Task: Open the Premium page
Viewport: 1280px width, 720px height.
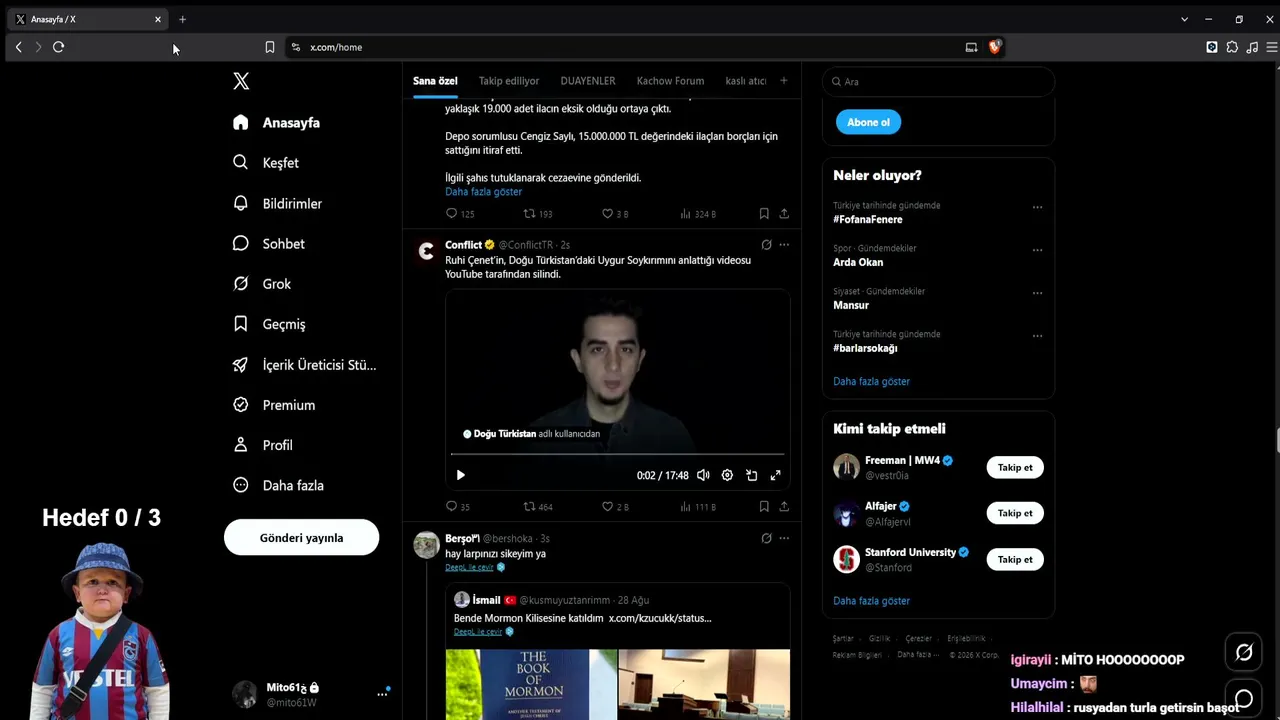Action: tap(274, 405)
